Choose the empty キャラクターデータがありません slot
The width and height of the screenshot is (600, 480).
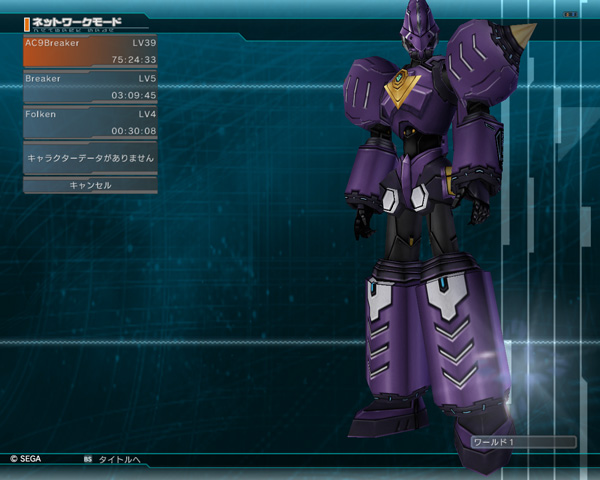90,158
